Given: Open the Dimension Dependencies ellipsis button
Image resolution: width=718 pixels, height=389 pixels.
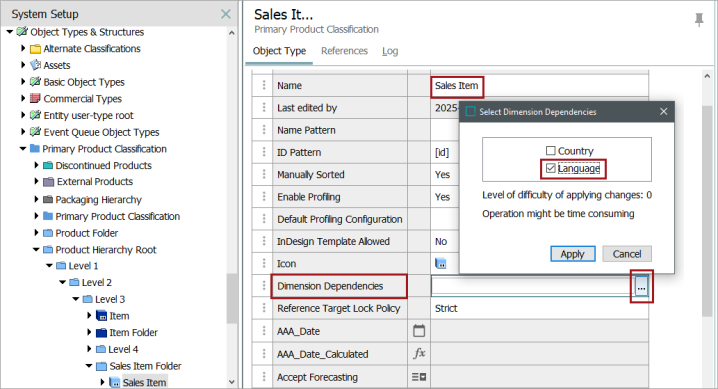Looking at the screenshot, I should coord(641,286).
